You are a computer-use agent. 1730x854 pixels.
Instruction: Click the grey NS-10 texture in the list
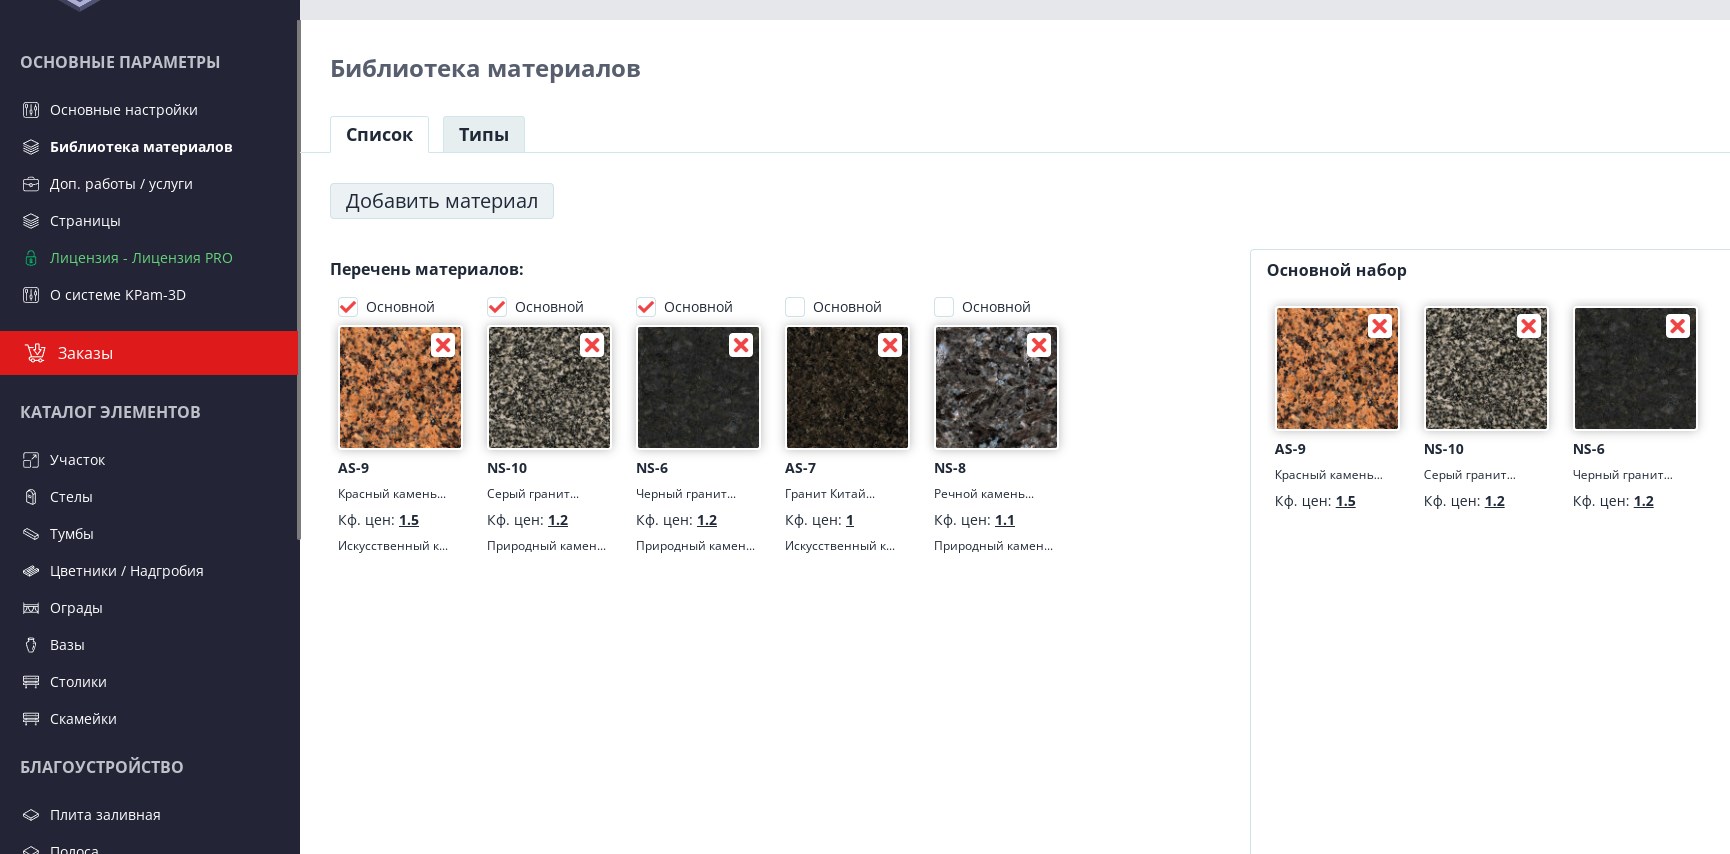[x=549, y=387]
